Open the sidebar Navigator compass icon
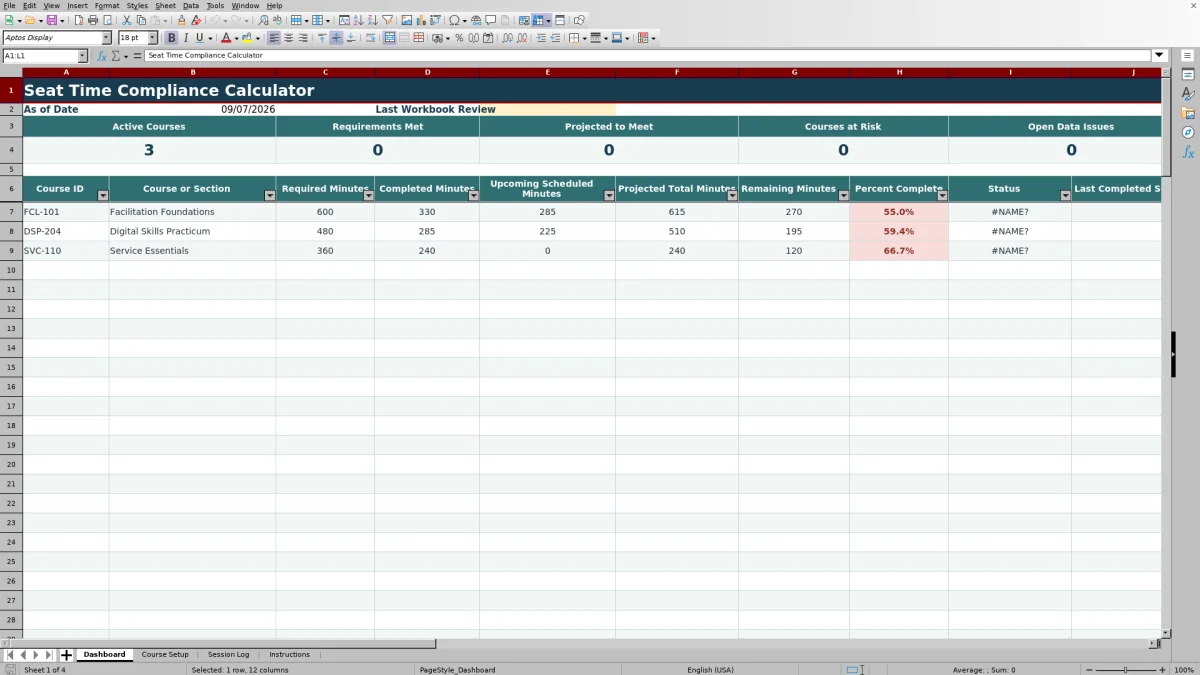Image resolution: width=1200 pixels, height=675 pixels. 1188,132
